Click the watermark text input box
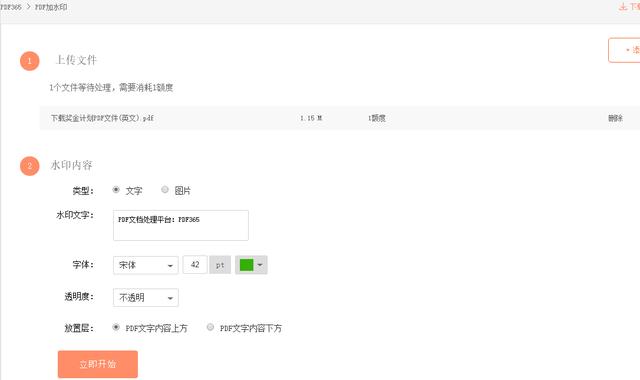This screenshot has width=640, height=380. [181, 225]
